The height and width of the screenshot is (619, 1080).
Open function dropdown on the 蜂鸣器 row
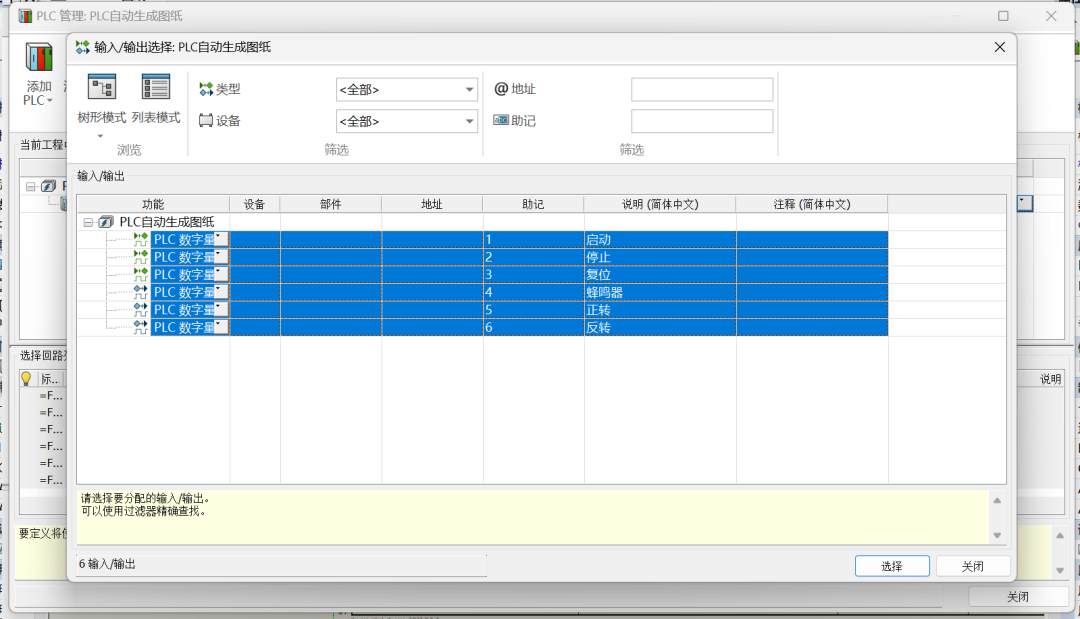pos(221,291)
